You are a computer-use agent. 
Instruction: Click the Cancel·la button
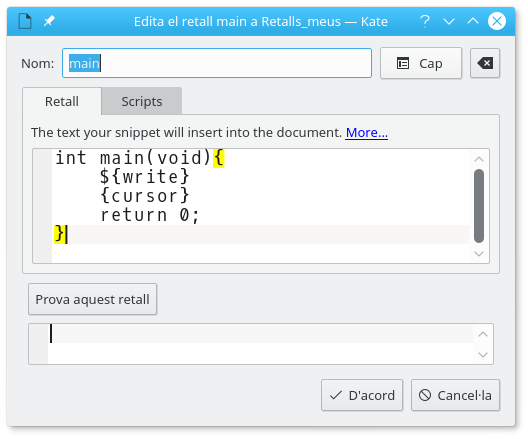pos(455,395)
